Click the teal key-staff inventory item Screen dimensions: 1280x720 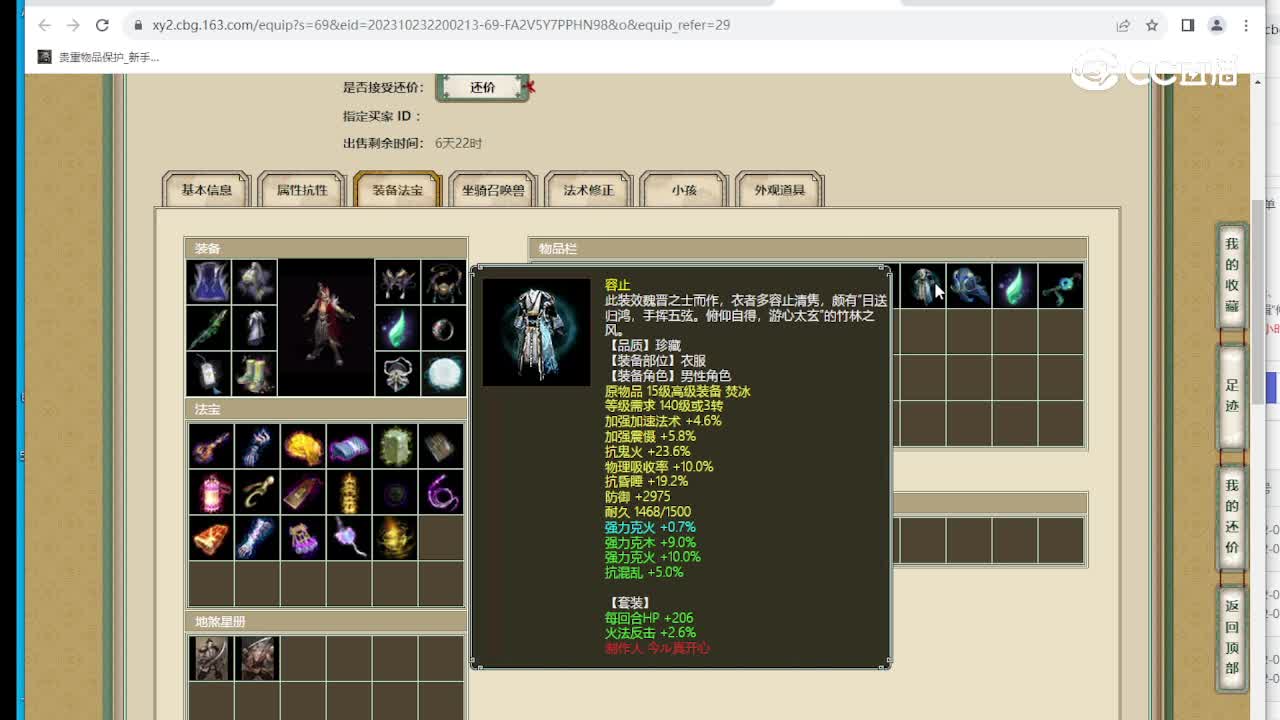[x=1061, y=286]
